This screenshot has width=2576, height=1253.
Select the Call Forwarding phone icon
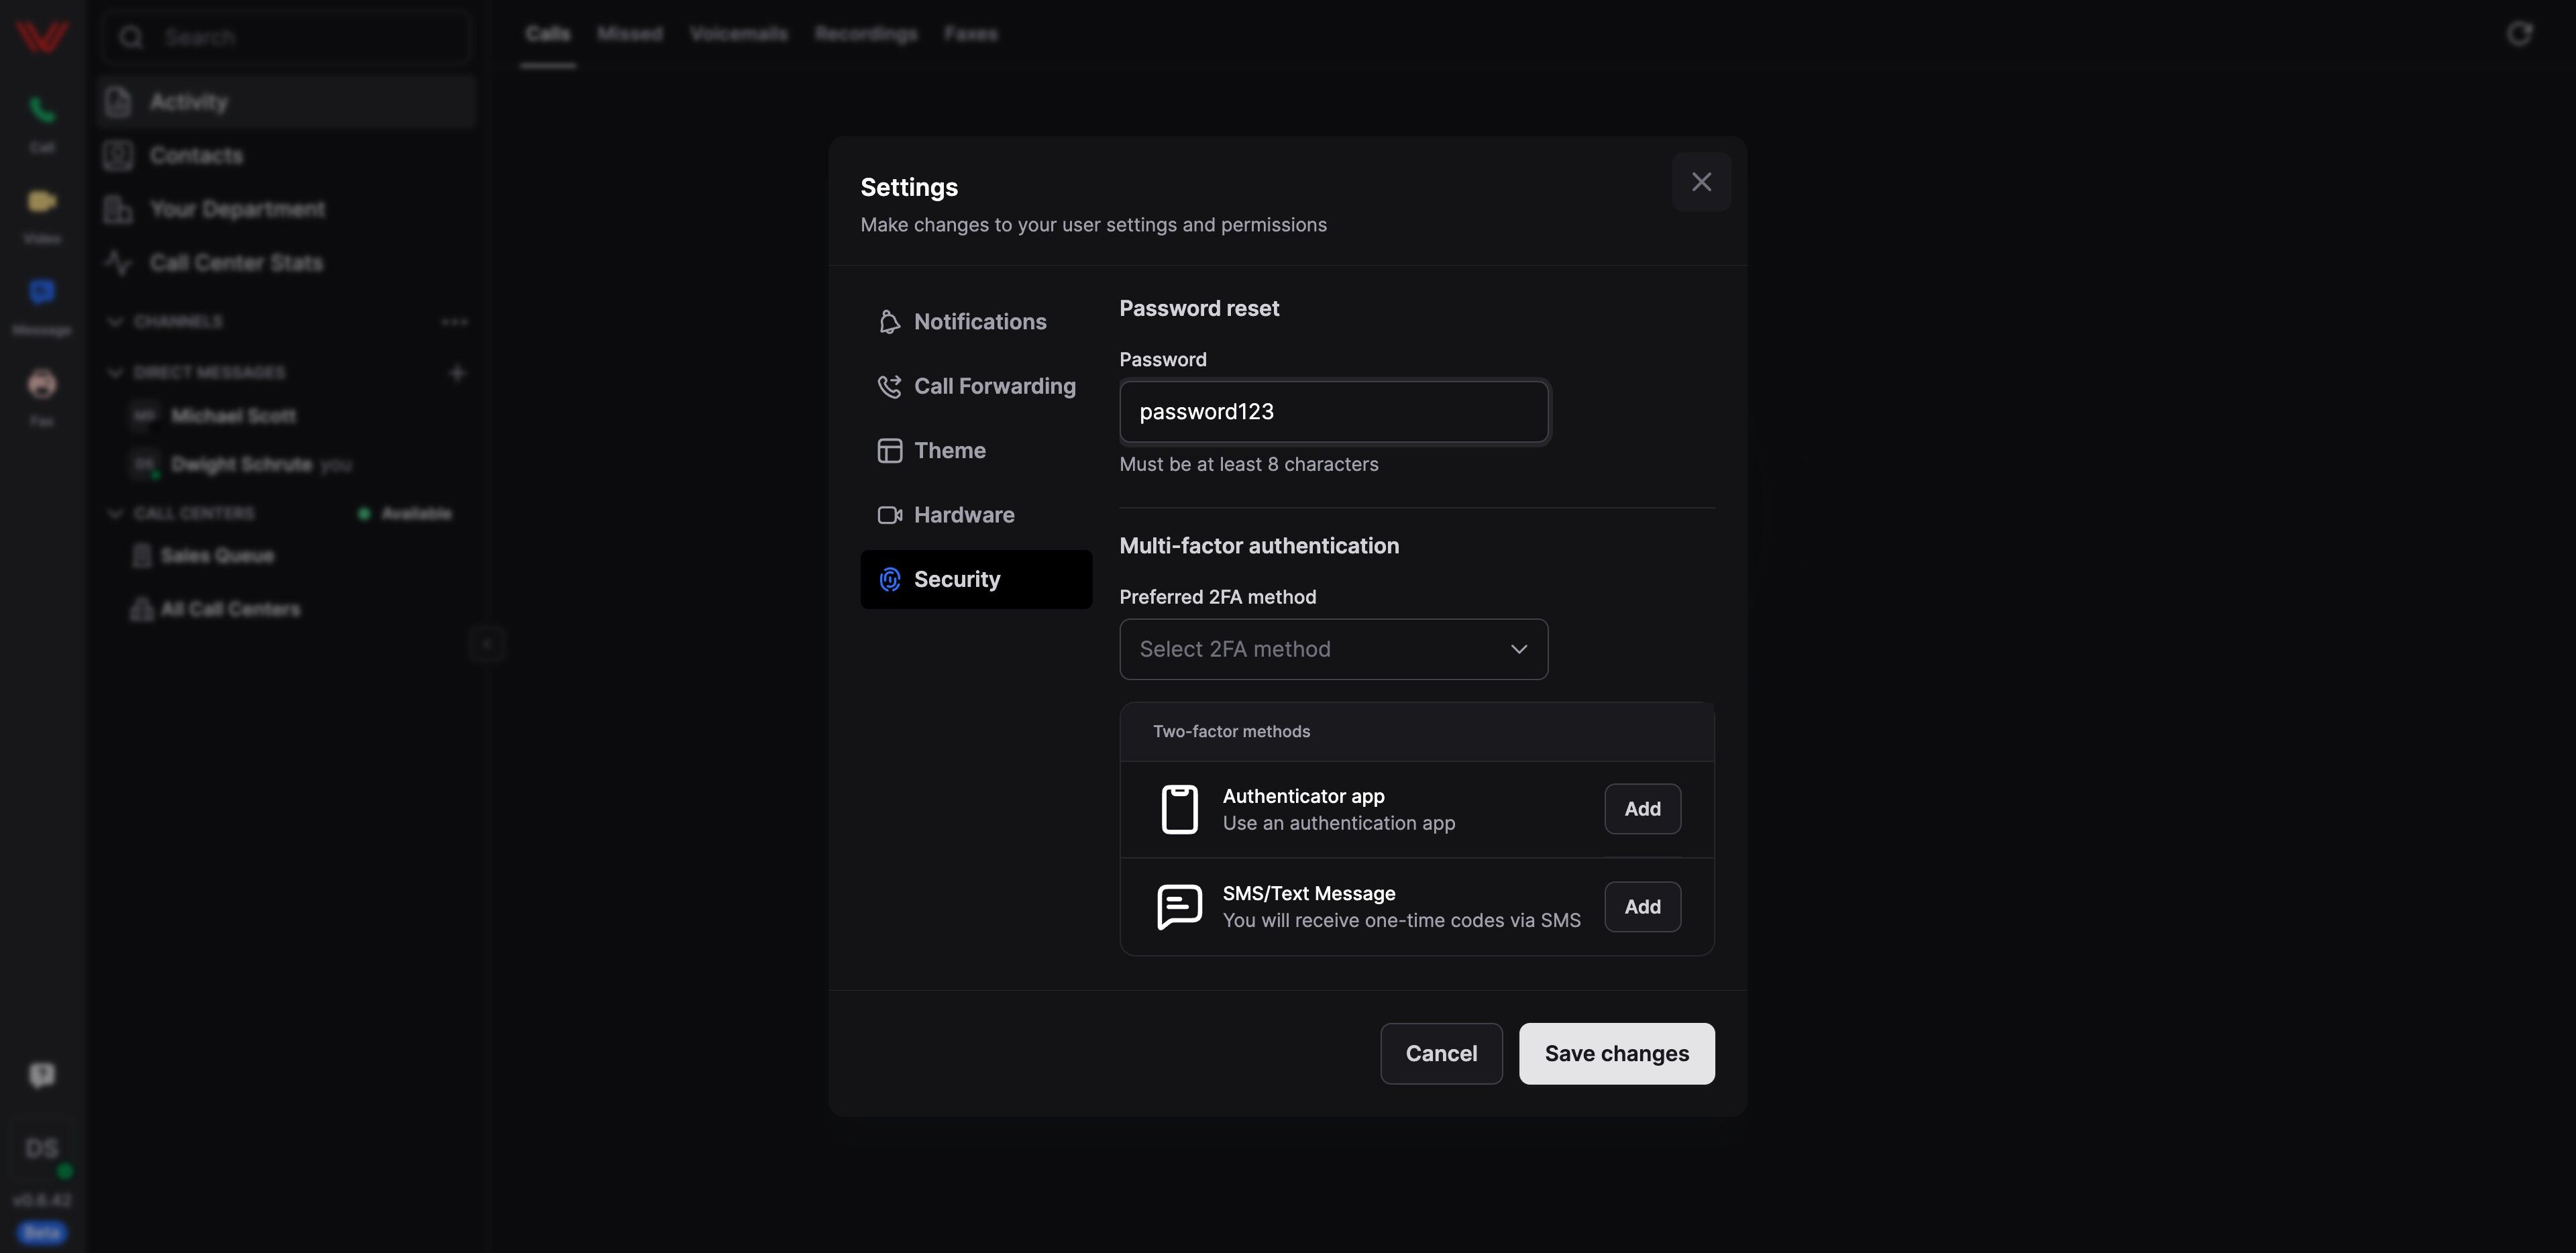889,387
